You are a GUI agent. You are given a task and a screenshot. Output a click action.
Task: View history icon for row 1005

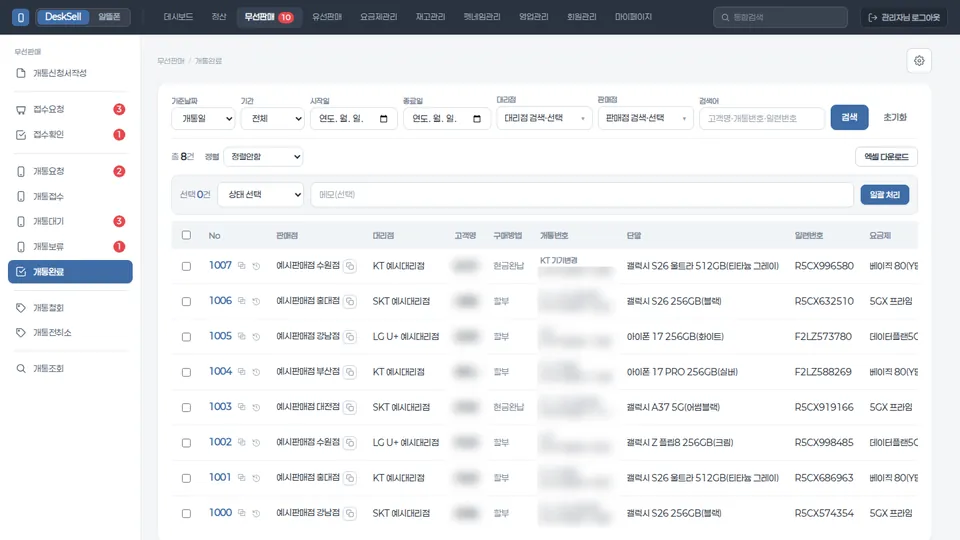coord(257,336)
